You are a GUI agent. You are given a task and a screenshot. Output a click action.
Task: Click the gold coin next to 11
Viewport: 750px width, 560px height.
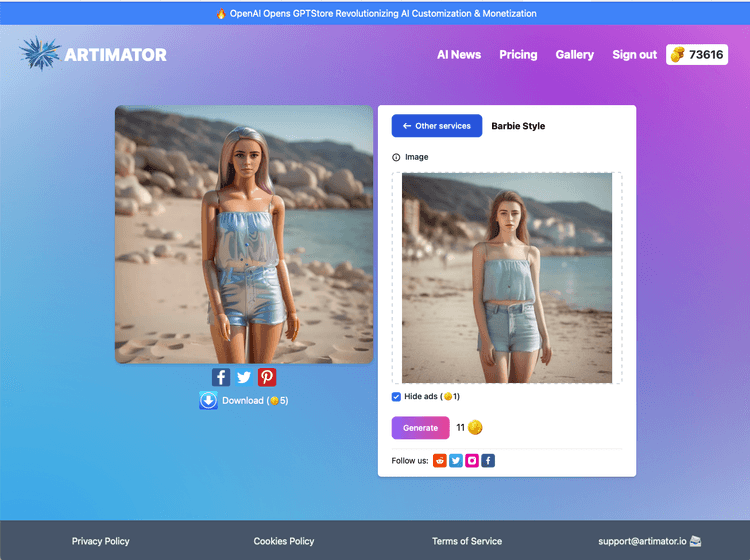click(475, 428)
